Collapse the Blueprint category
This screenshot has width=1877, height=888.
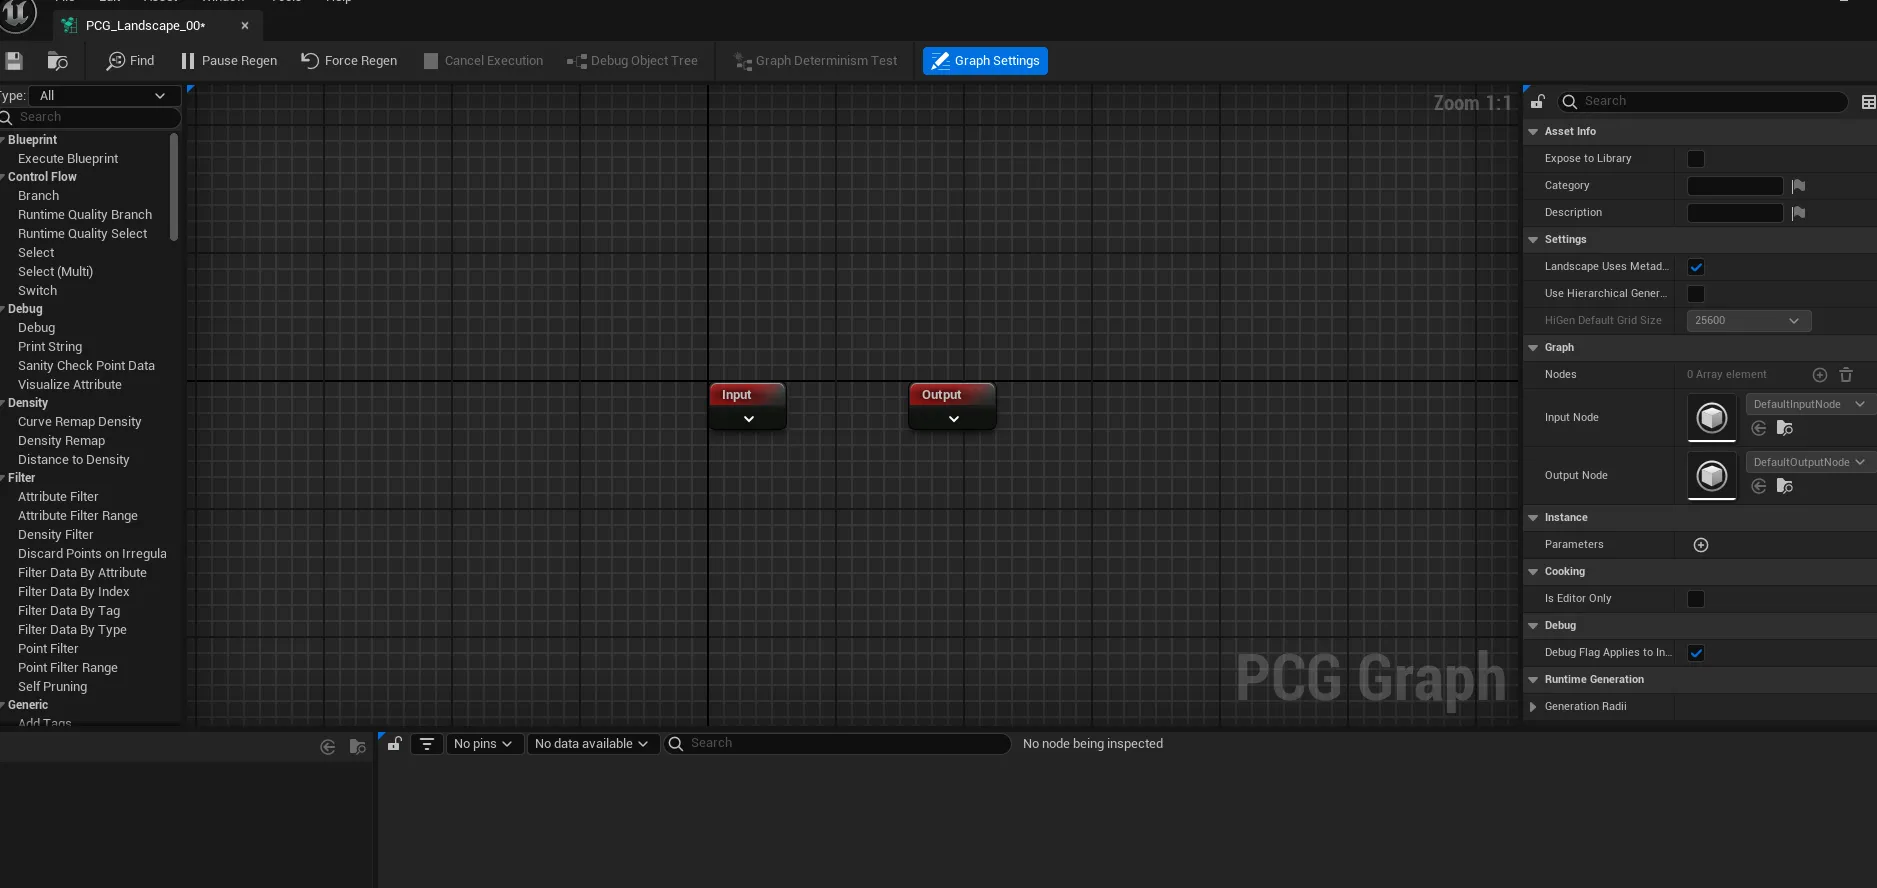point(3,140)
